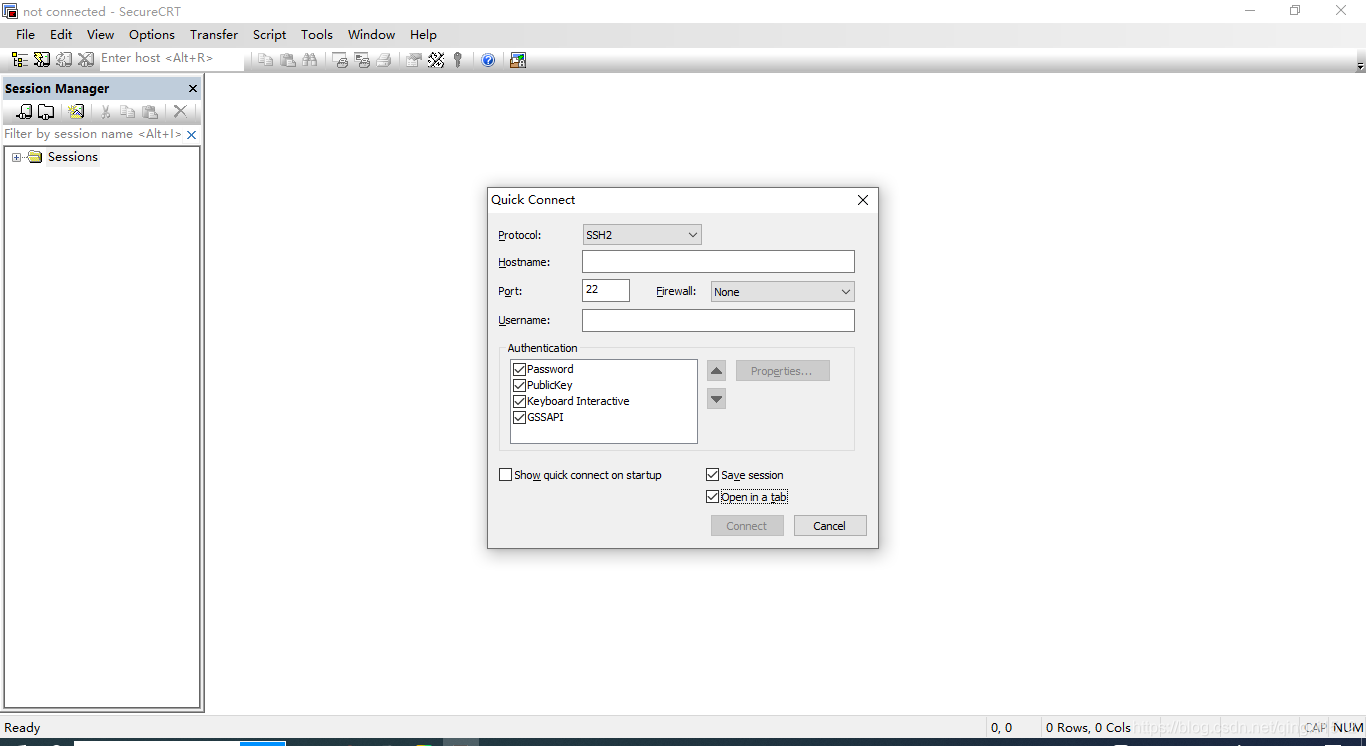Screen dimensions: 1366x746
Task: Open the Edit menu
Action: (61, 34)
